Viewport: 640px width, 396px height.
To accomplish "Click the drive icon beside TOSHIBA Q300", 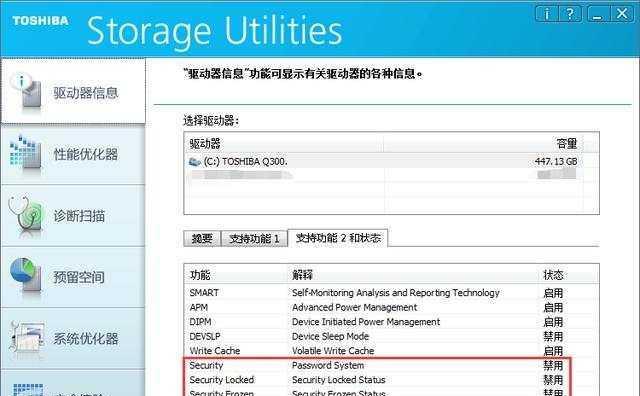I will pyautogui.click(x=194, y=162).
